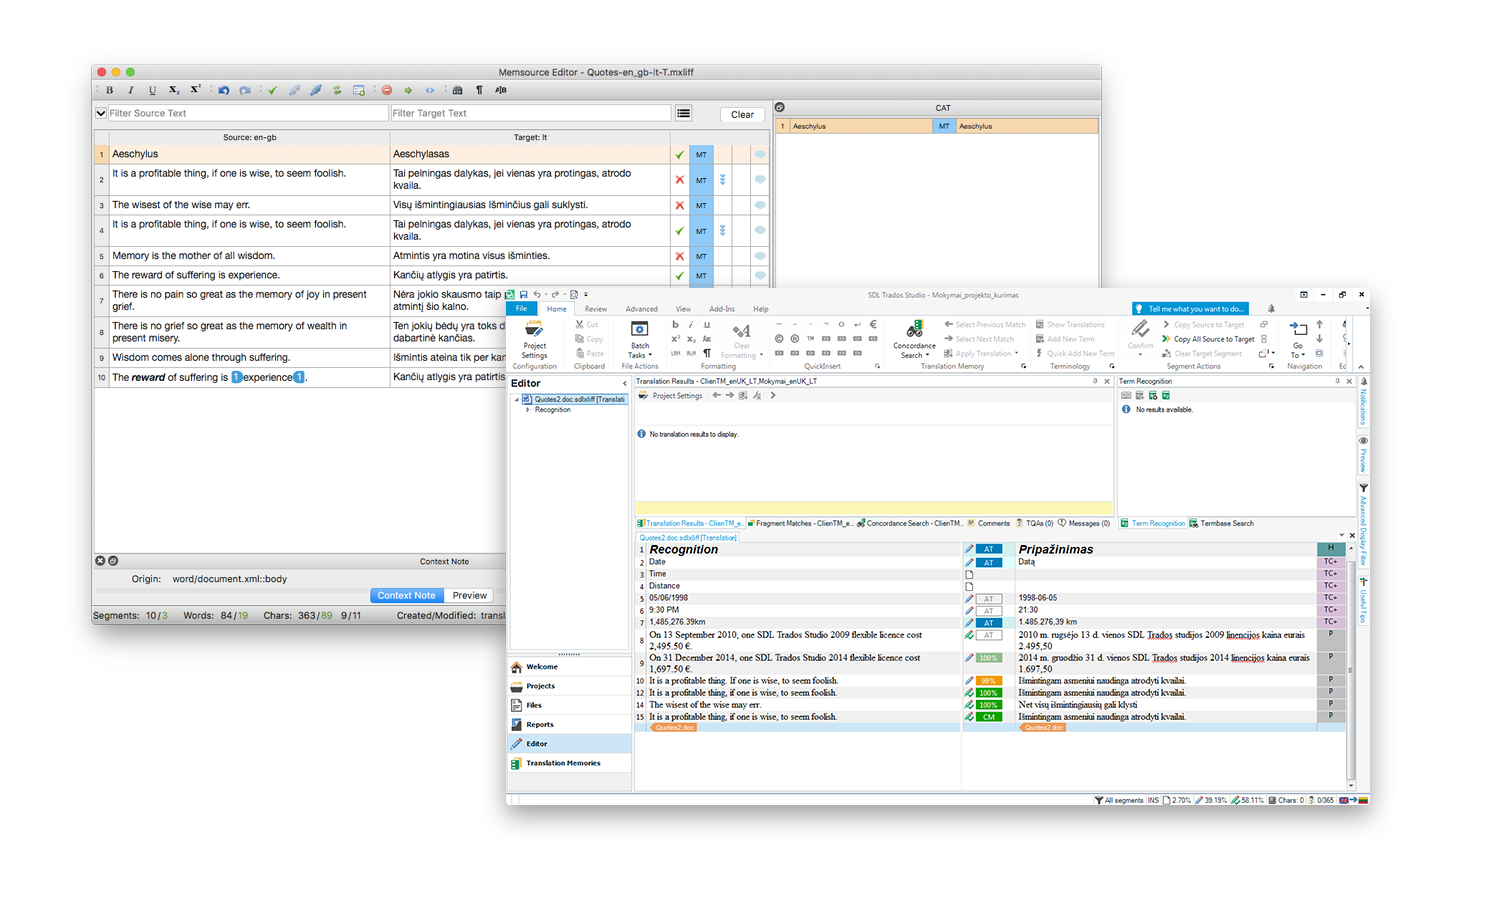Click Tell me what you want to do box
This screenshot has height=900, width=1500.
point(1190,309)
